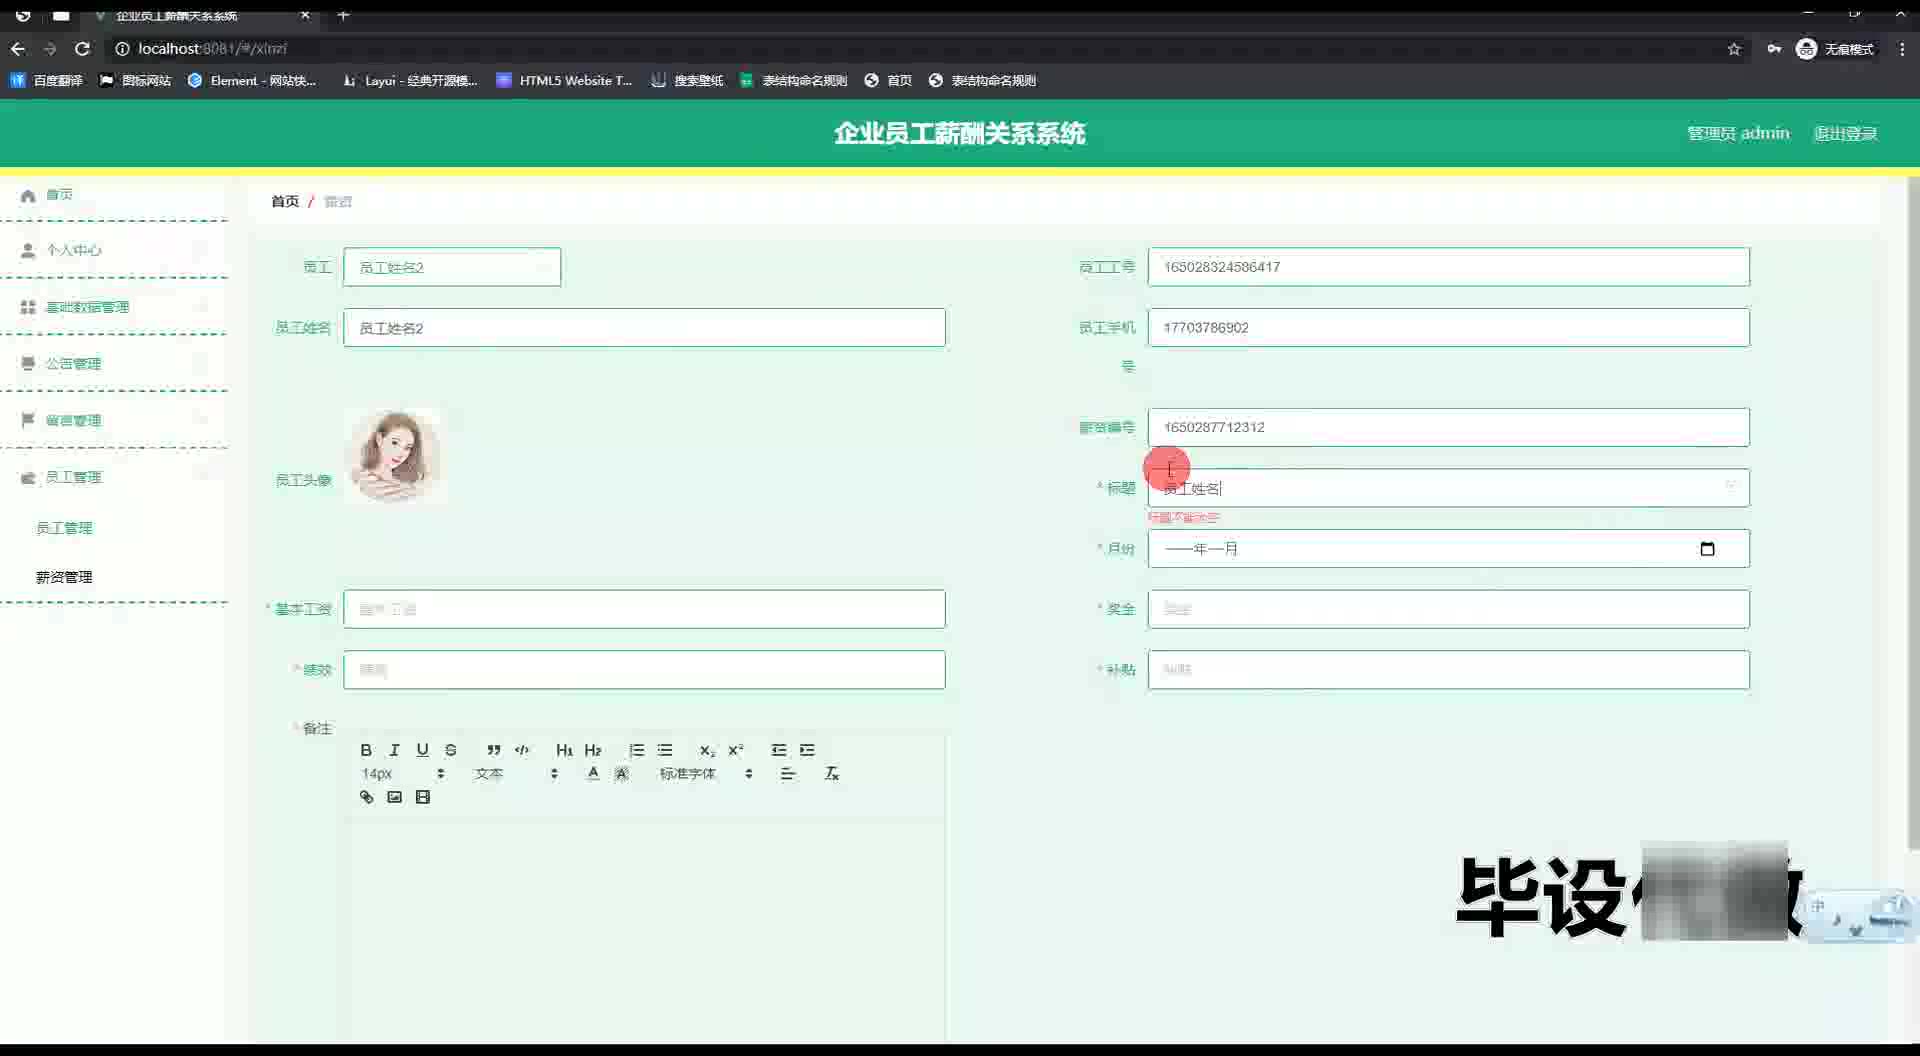Click 退出登录 to log out
The image size is (1920, 1056).
1845,133
